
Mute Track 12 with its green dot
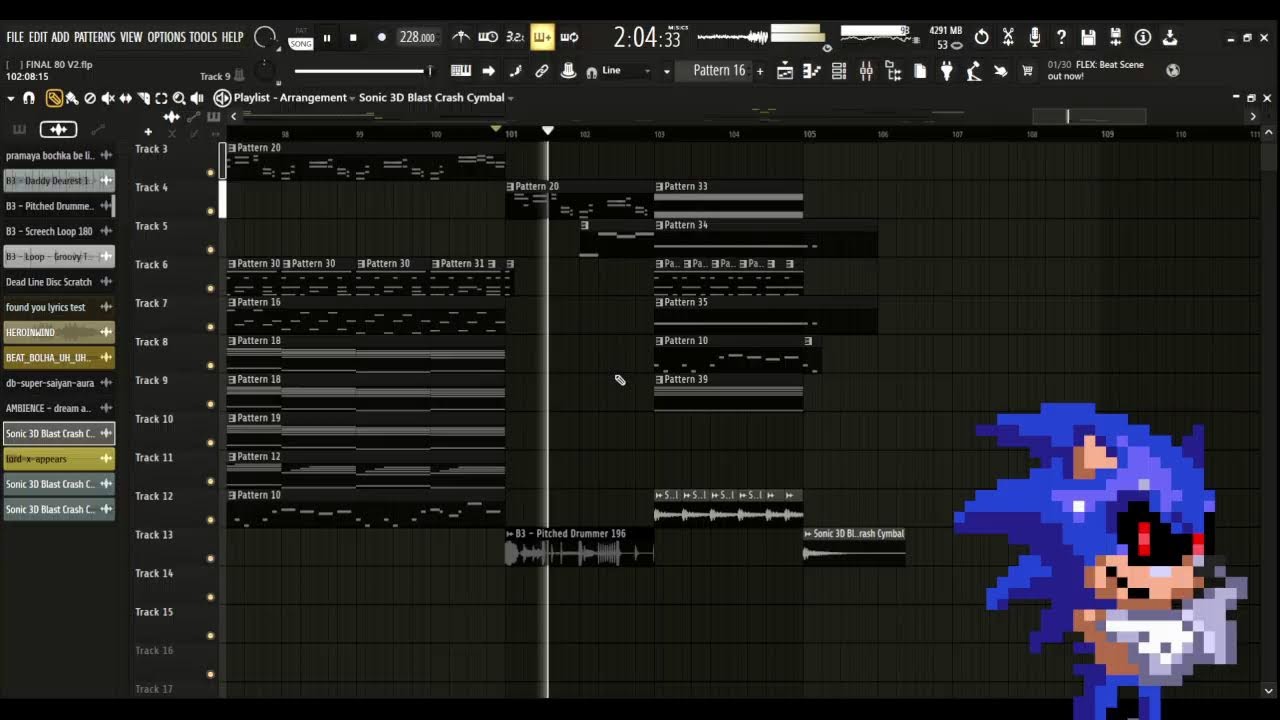tap(210, 520)
